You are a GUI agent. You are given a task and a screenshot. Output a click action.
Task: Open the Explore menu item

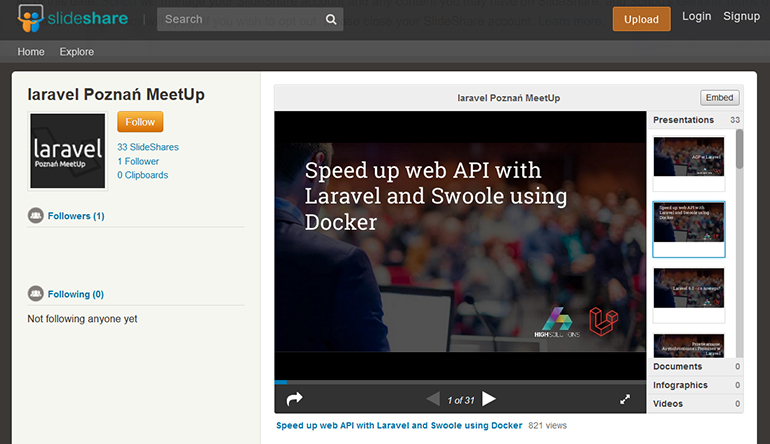click(x=77, y=52)
